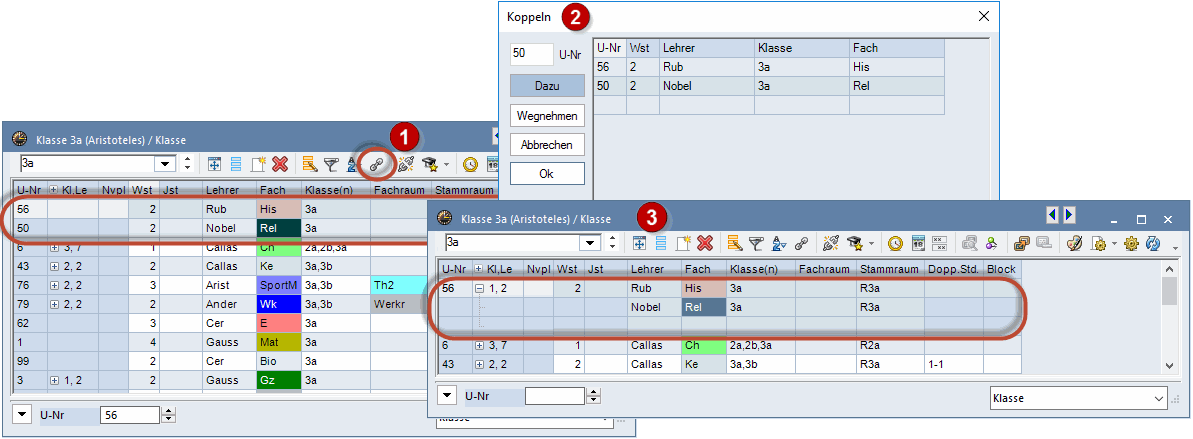Open the 3a class dropdown in the front window

coord(590,243)
